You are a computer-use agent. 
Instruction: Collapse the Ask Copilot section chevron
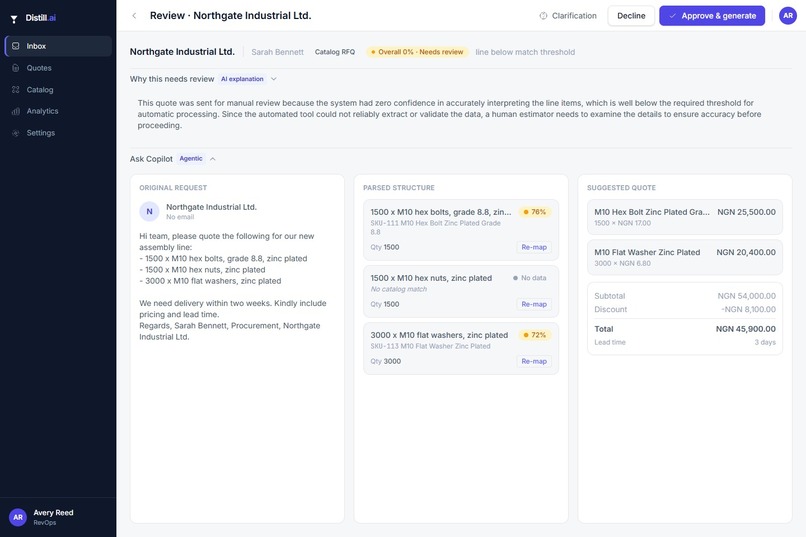tap(212, 159)
